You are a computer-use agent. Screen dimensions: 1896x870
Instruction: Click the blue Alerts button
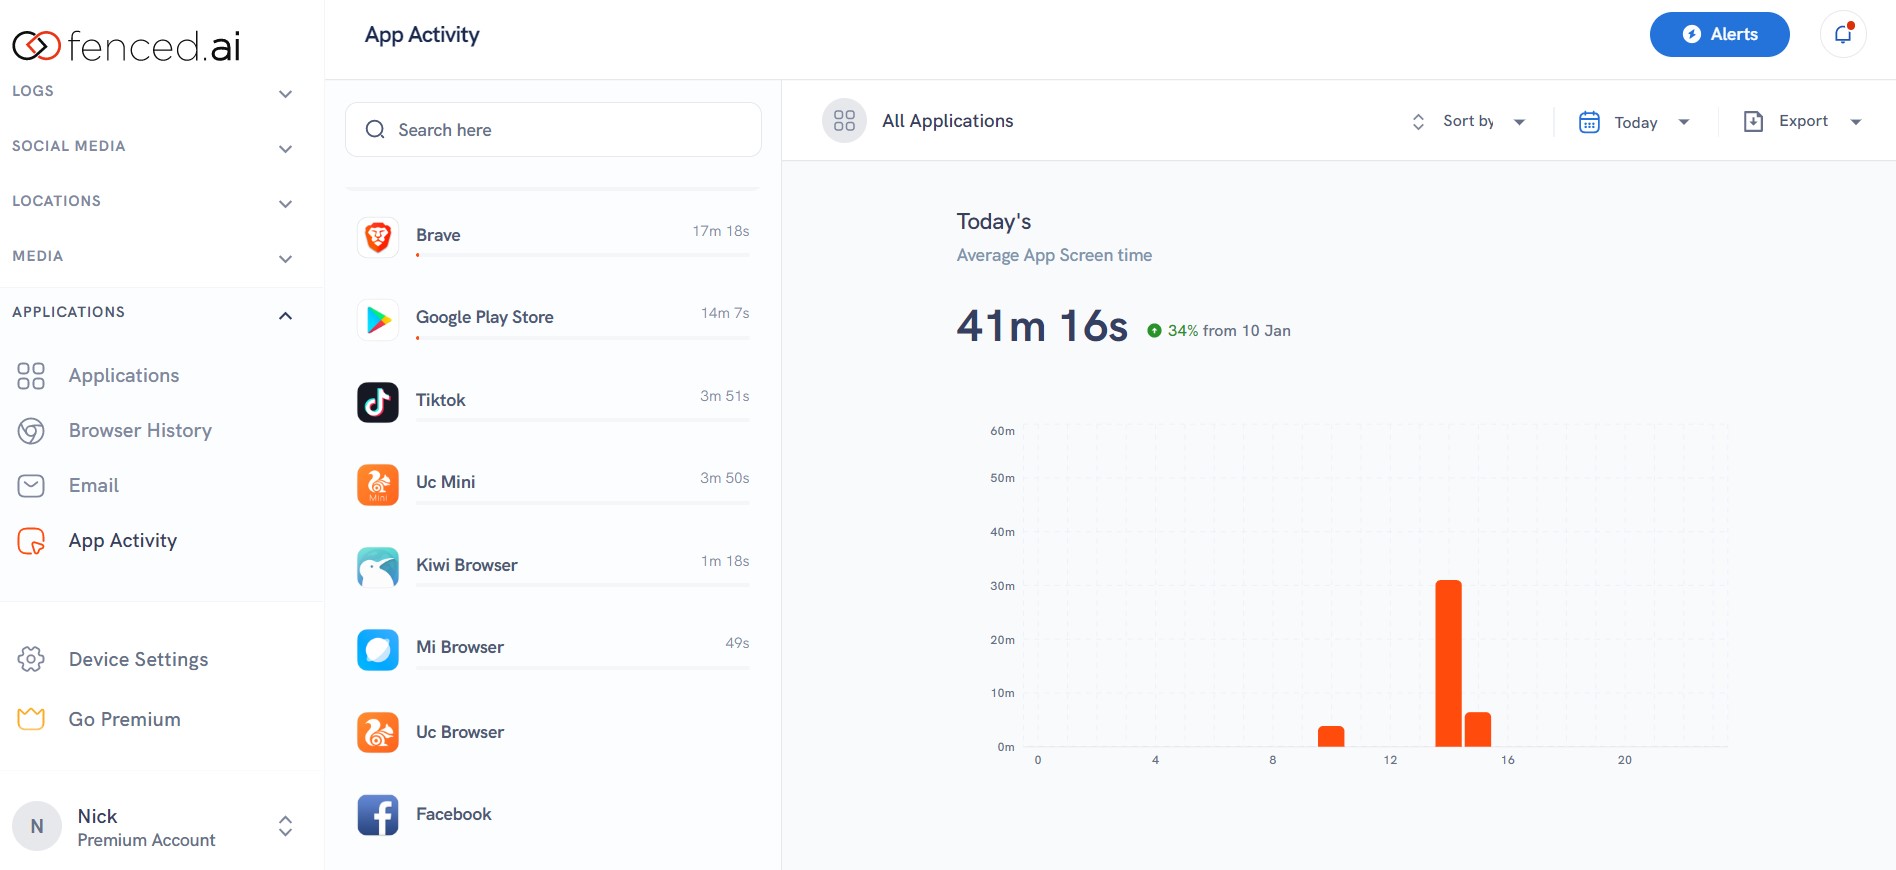point(1719,34)
